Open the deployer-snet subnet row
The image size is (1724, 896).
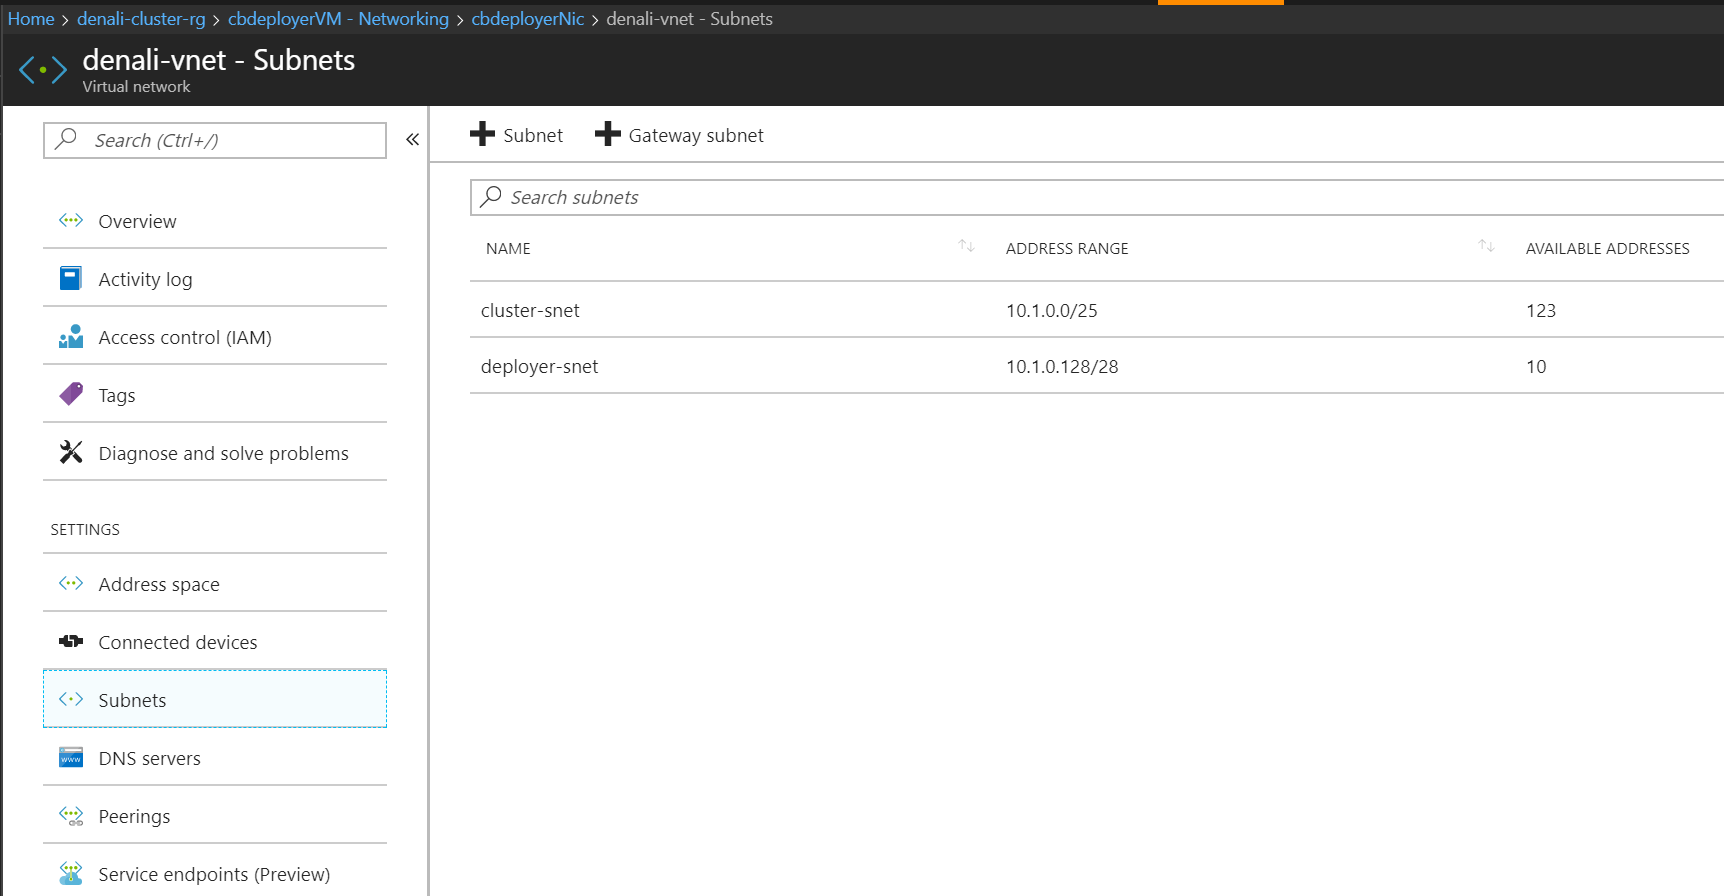[1097, 366]
